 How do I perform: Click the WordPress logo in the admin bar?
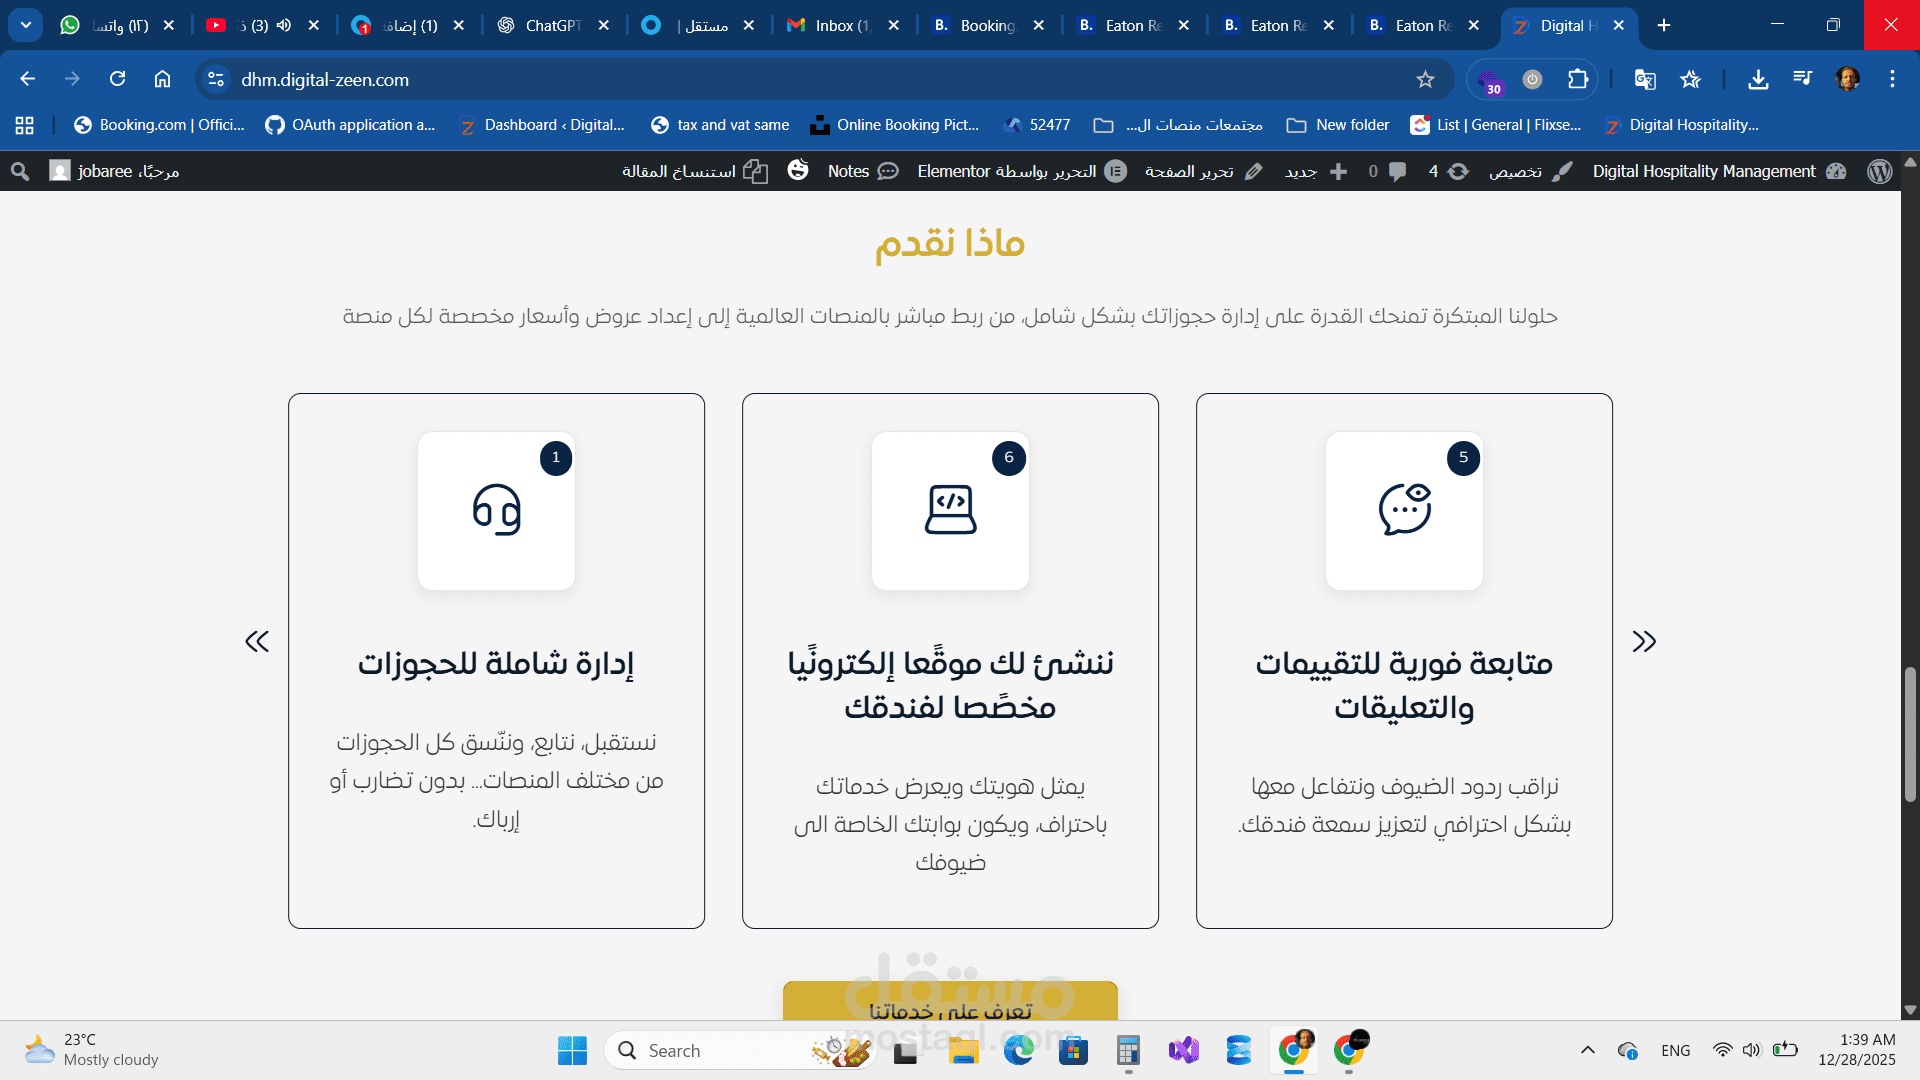click(1879, 171)
